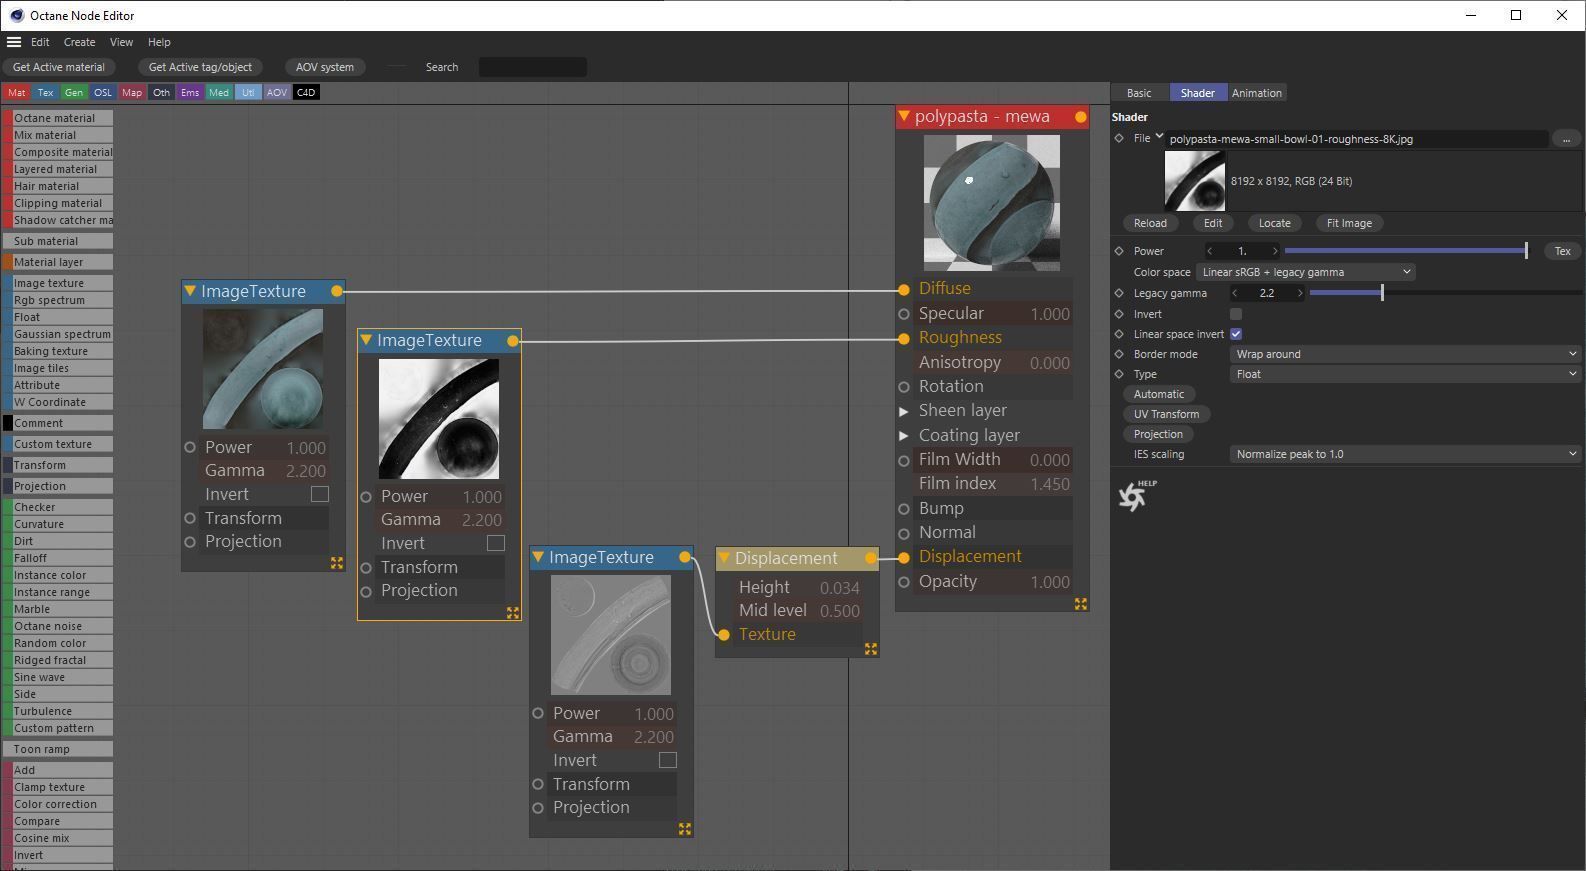Open the Border mode dropdown
This screenshot has height=871, width=1586.
[1405, 354]
